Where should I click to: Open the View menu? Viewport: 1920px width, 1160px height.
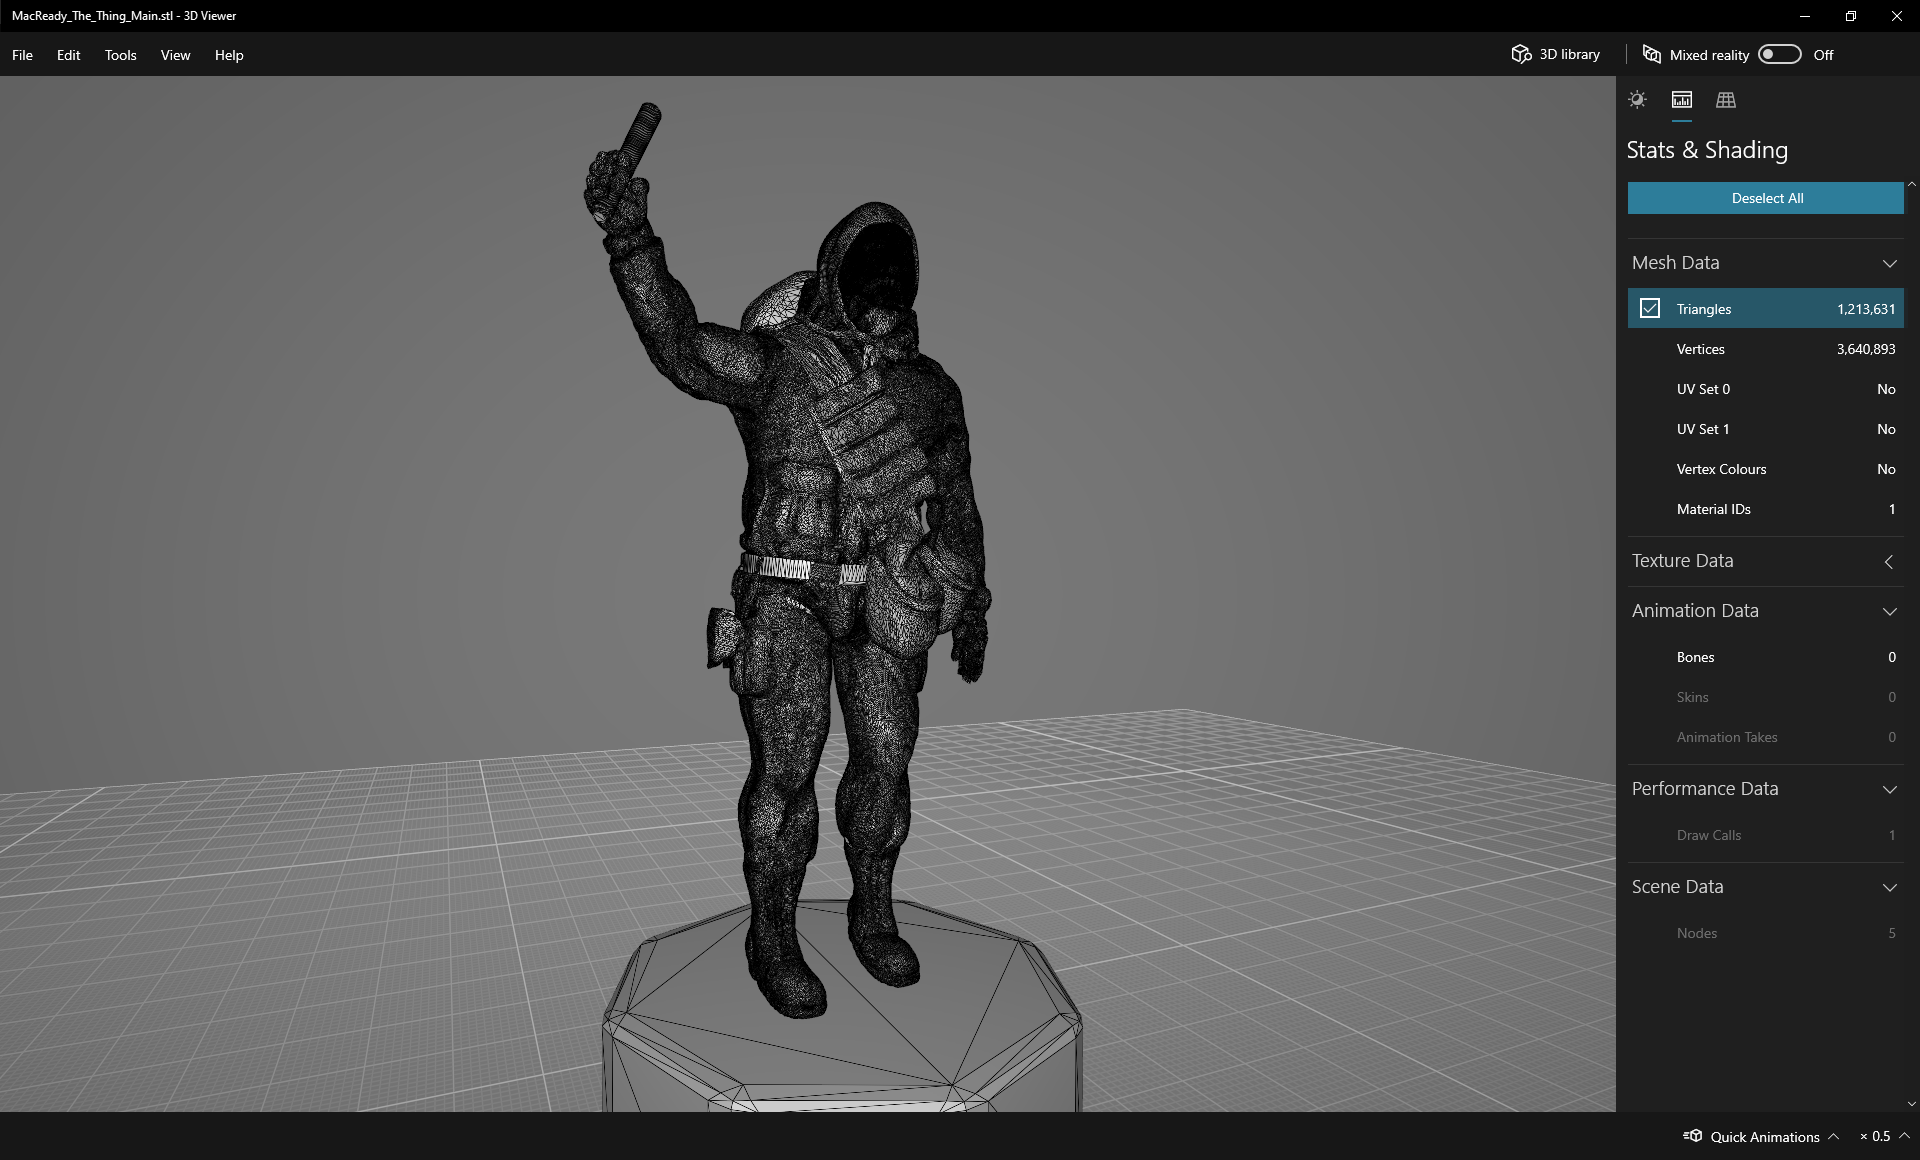click(x=175, y=55)
